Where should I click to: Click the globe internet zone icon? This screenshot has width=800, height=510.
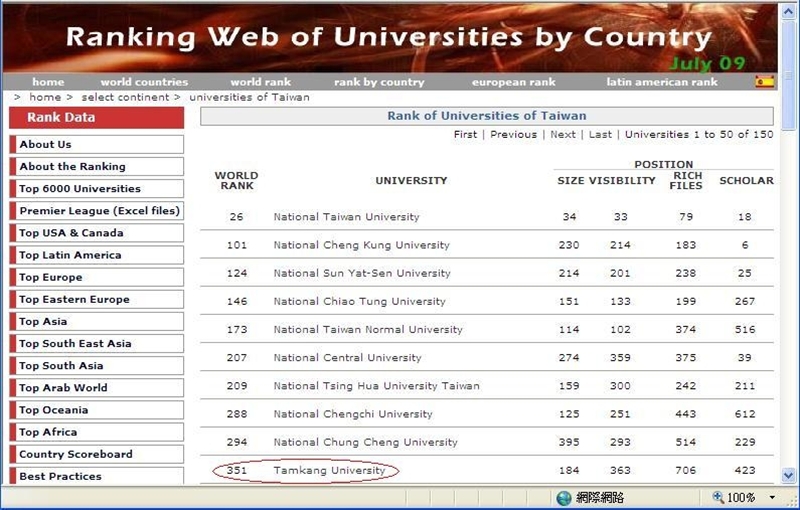click(564, 497)
